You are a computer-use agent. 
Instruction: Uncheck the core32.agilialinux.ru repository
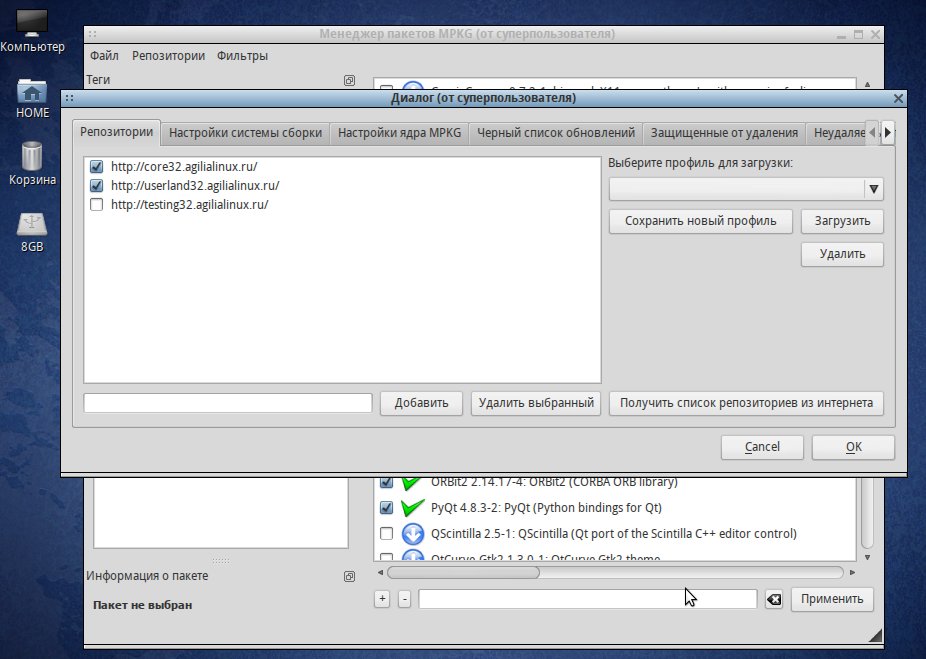pyautogui.click(x=96, y=167)
